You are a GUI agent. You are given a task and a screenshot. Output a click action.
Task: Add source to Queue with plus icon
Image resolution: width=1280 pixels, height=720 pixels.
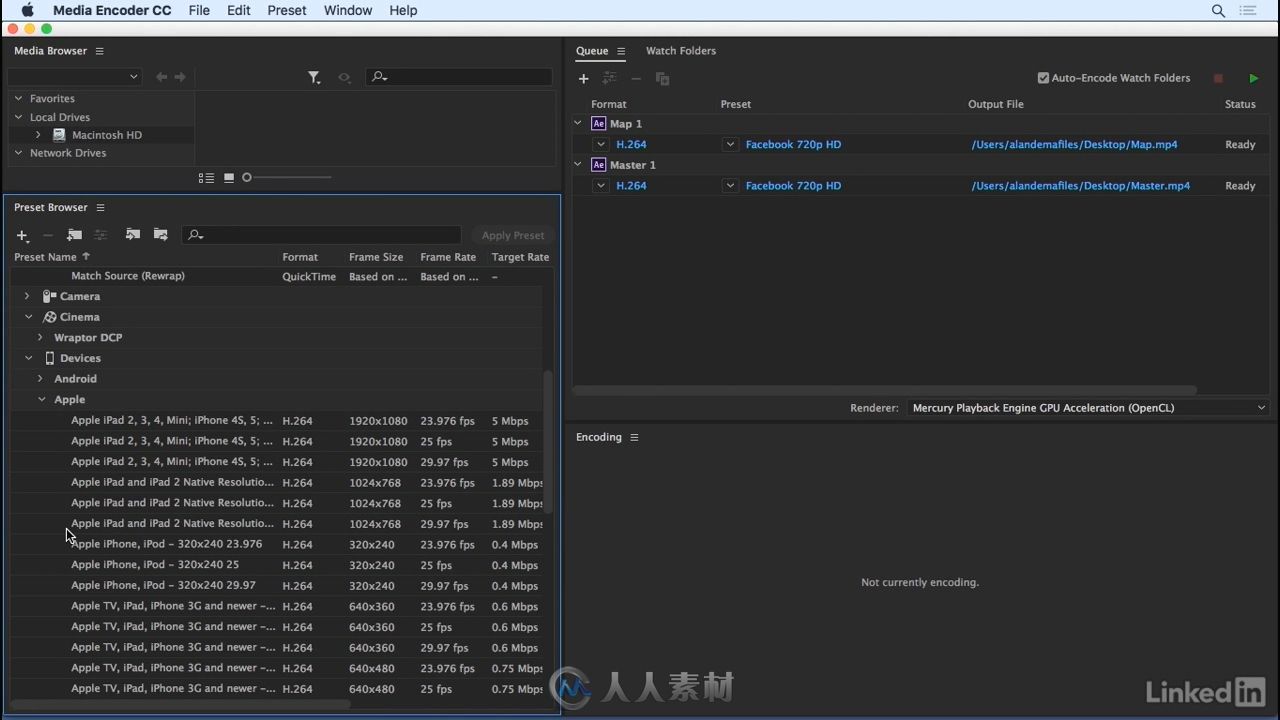[x=584, y=78]
